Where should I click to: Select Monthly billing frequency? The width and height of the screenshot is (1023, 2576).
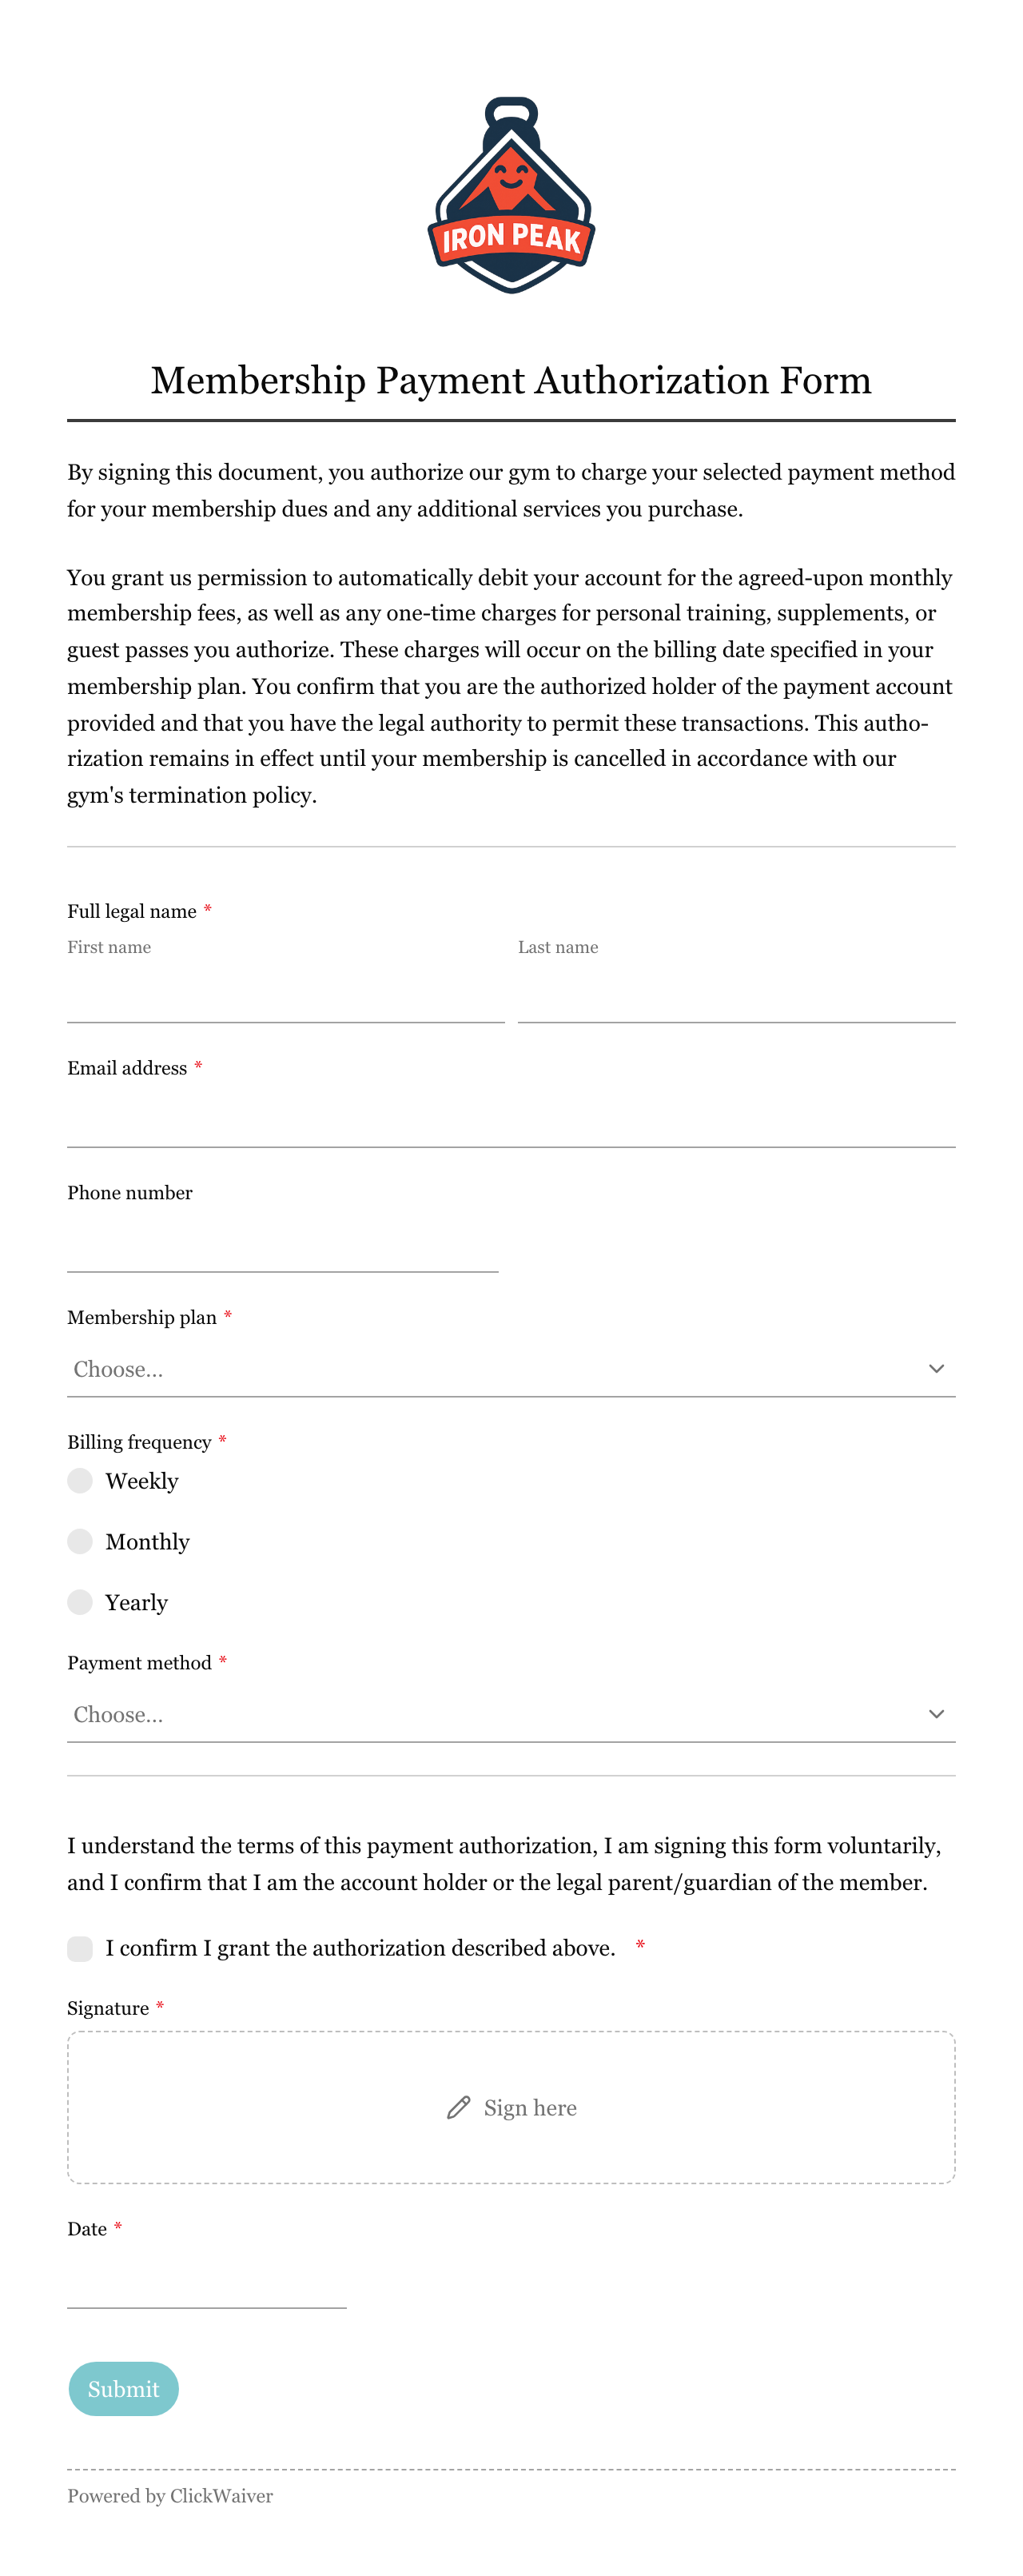click(80, 1542)
